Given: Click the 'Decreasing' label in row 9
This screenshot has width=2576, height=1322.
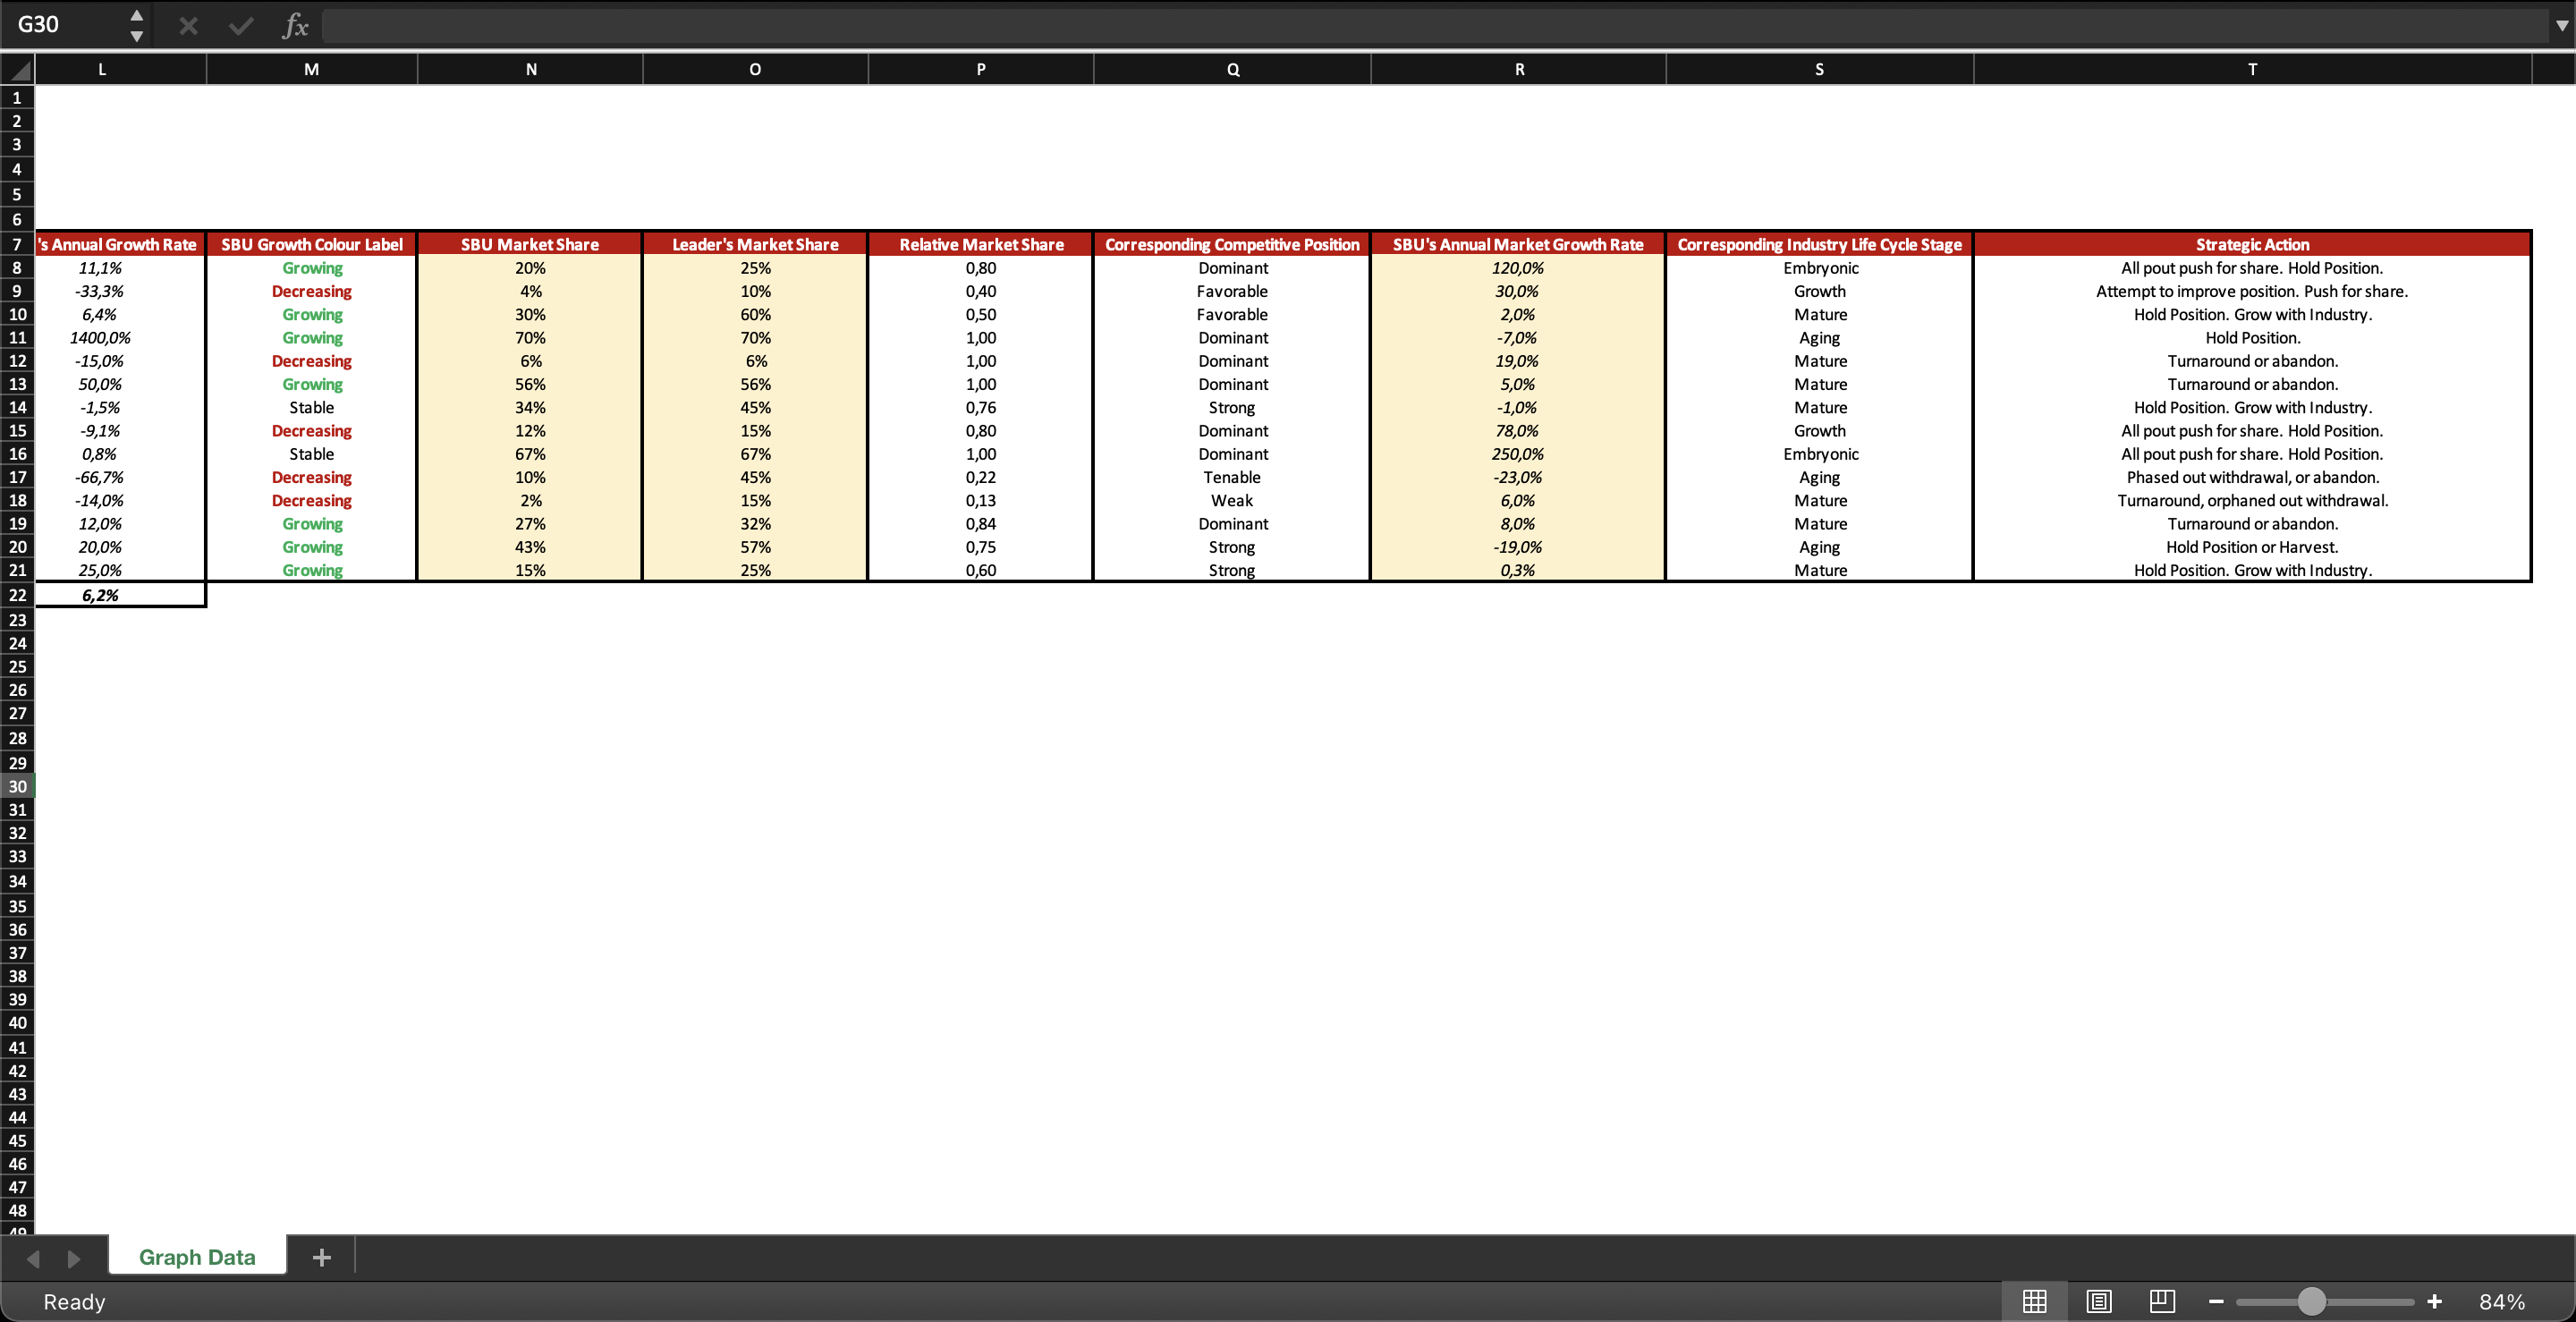Looking at the screenshot, I should pyautogui.click(x=311, y=291).
